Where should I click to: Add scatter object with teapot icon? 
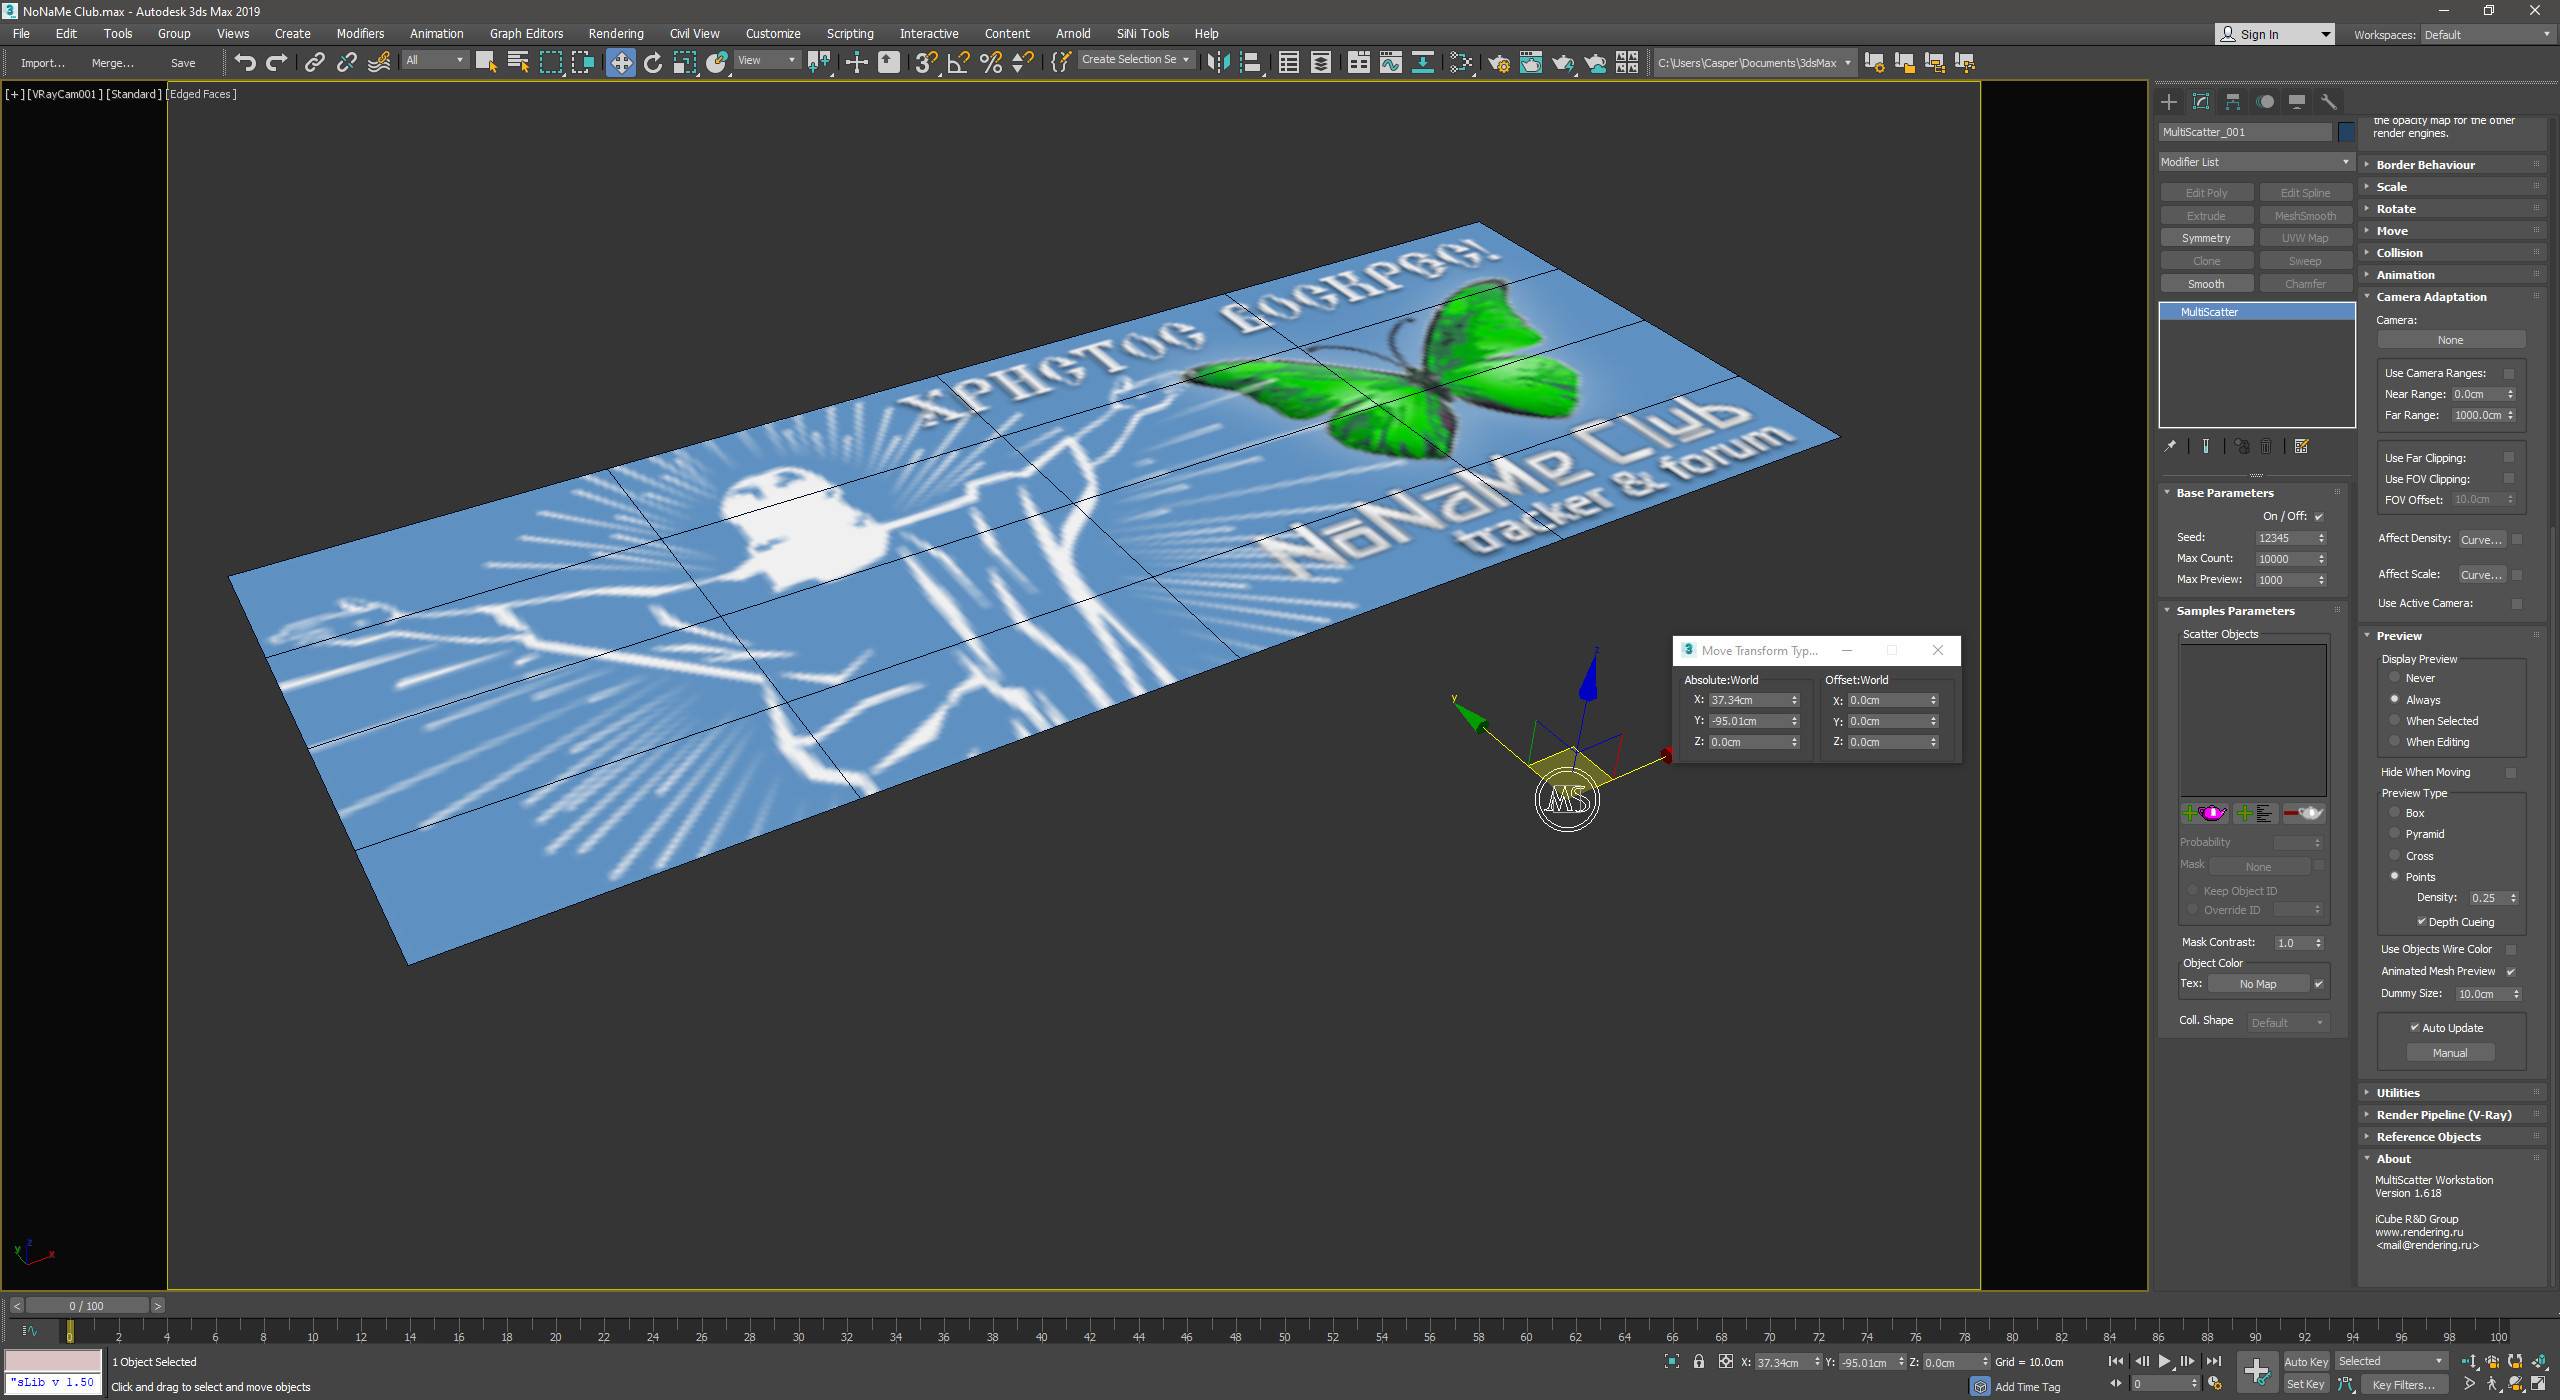click(2204, 813)
